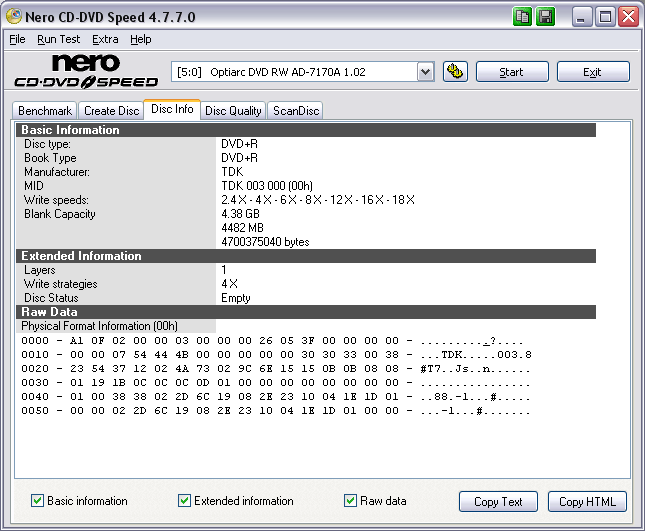Minimize the Nero CD-DVD Speed window
Image resolution: width=645 pixels, height=531 pixels.
[582, 17]
